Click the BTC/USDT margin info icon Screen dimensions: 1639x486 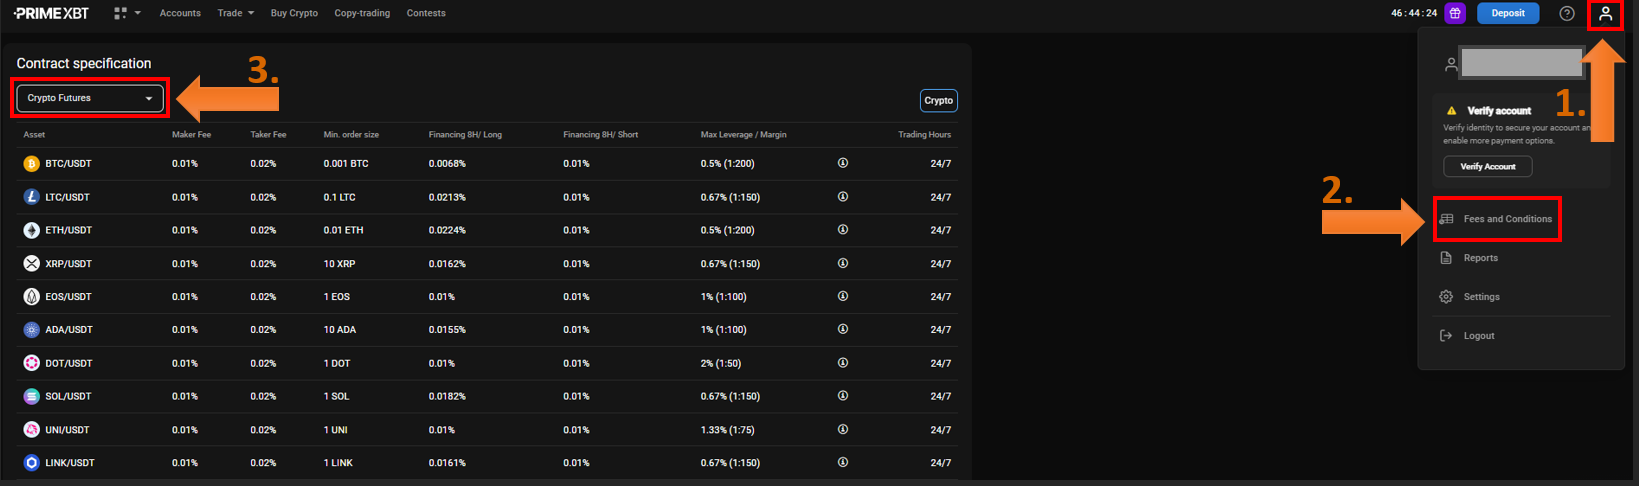click(843, 163)
